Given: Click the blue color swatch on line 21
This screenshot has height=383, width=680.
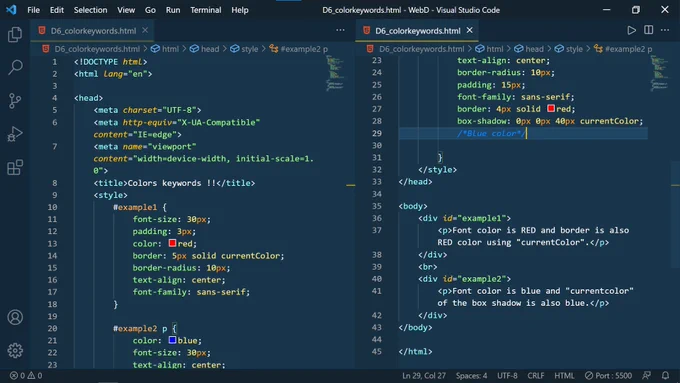Looking at the screenshot, I should point(172,340).
